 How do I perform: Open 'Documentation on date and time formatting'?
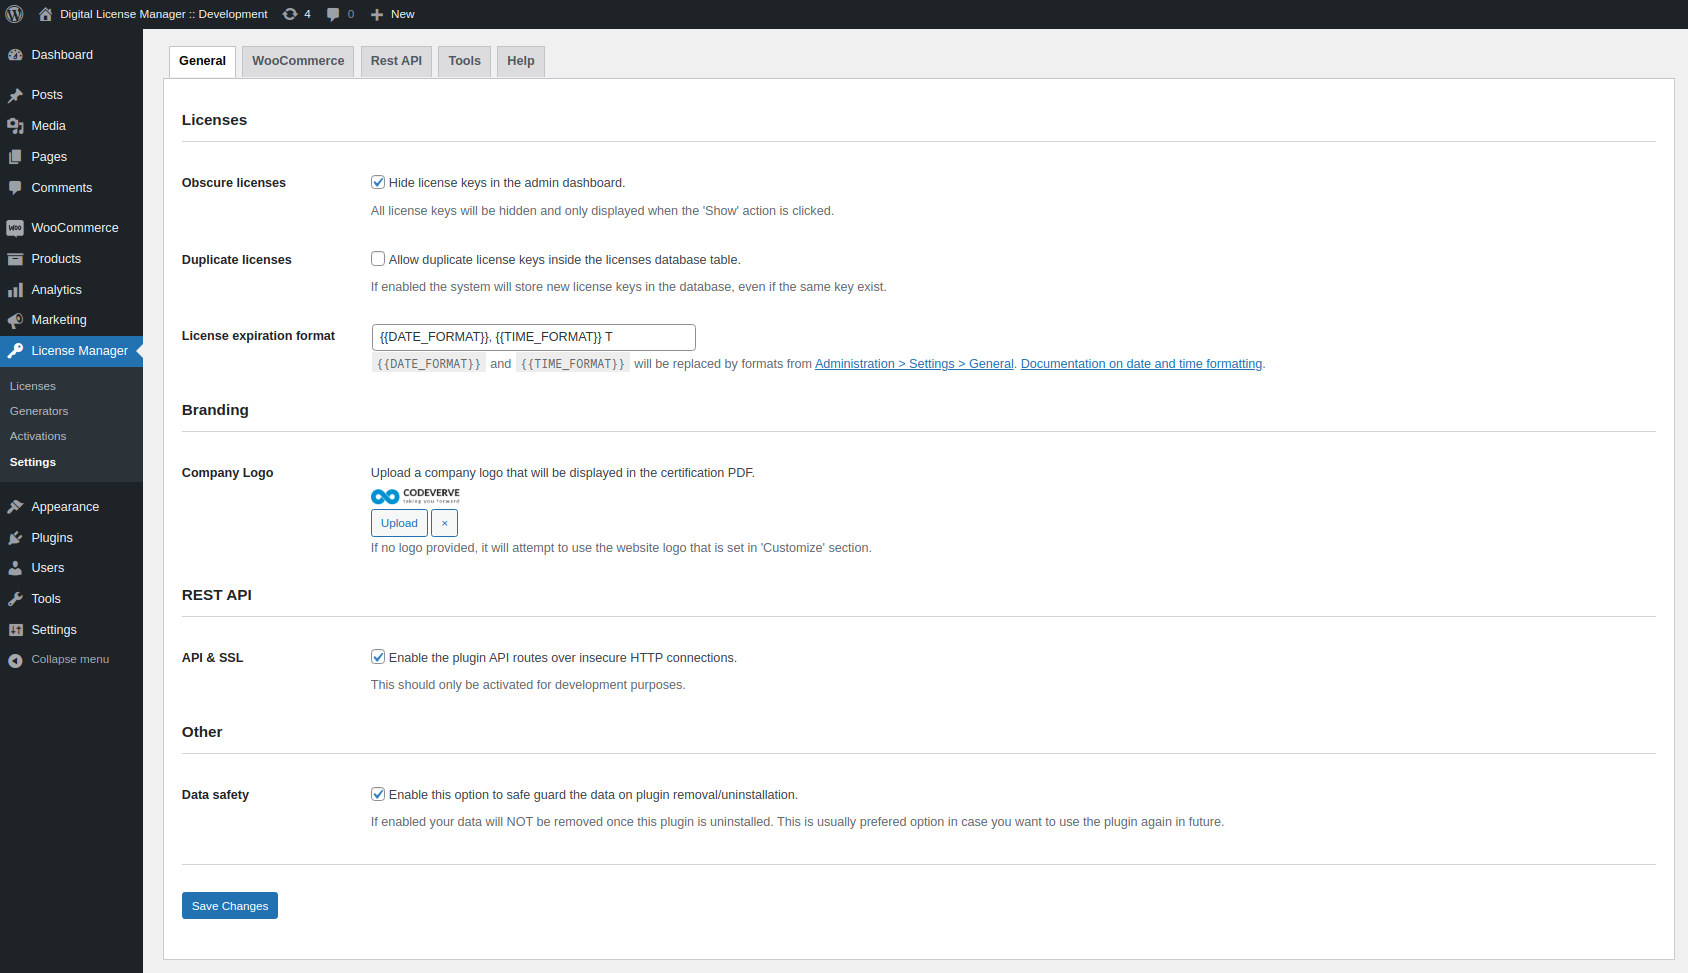click(x=1141, y=363)
